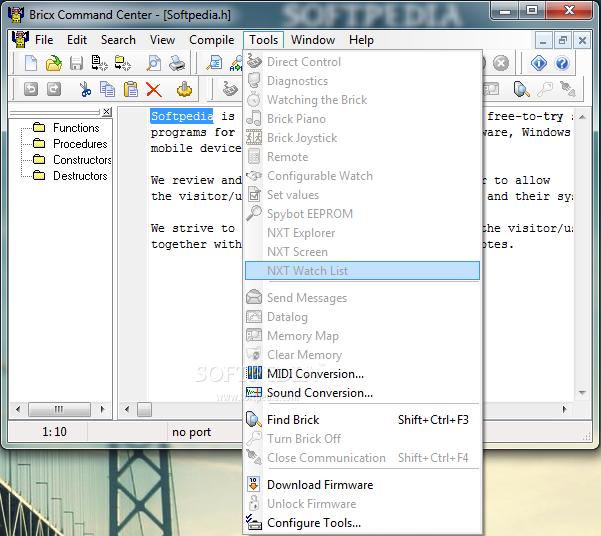
Task: Click the Open file folder icon
Action: [54, 63]
